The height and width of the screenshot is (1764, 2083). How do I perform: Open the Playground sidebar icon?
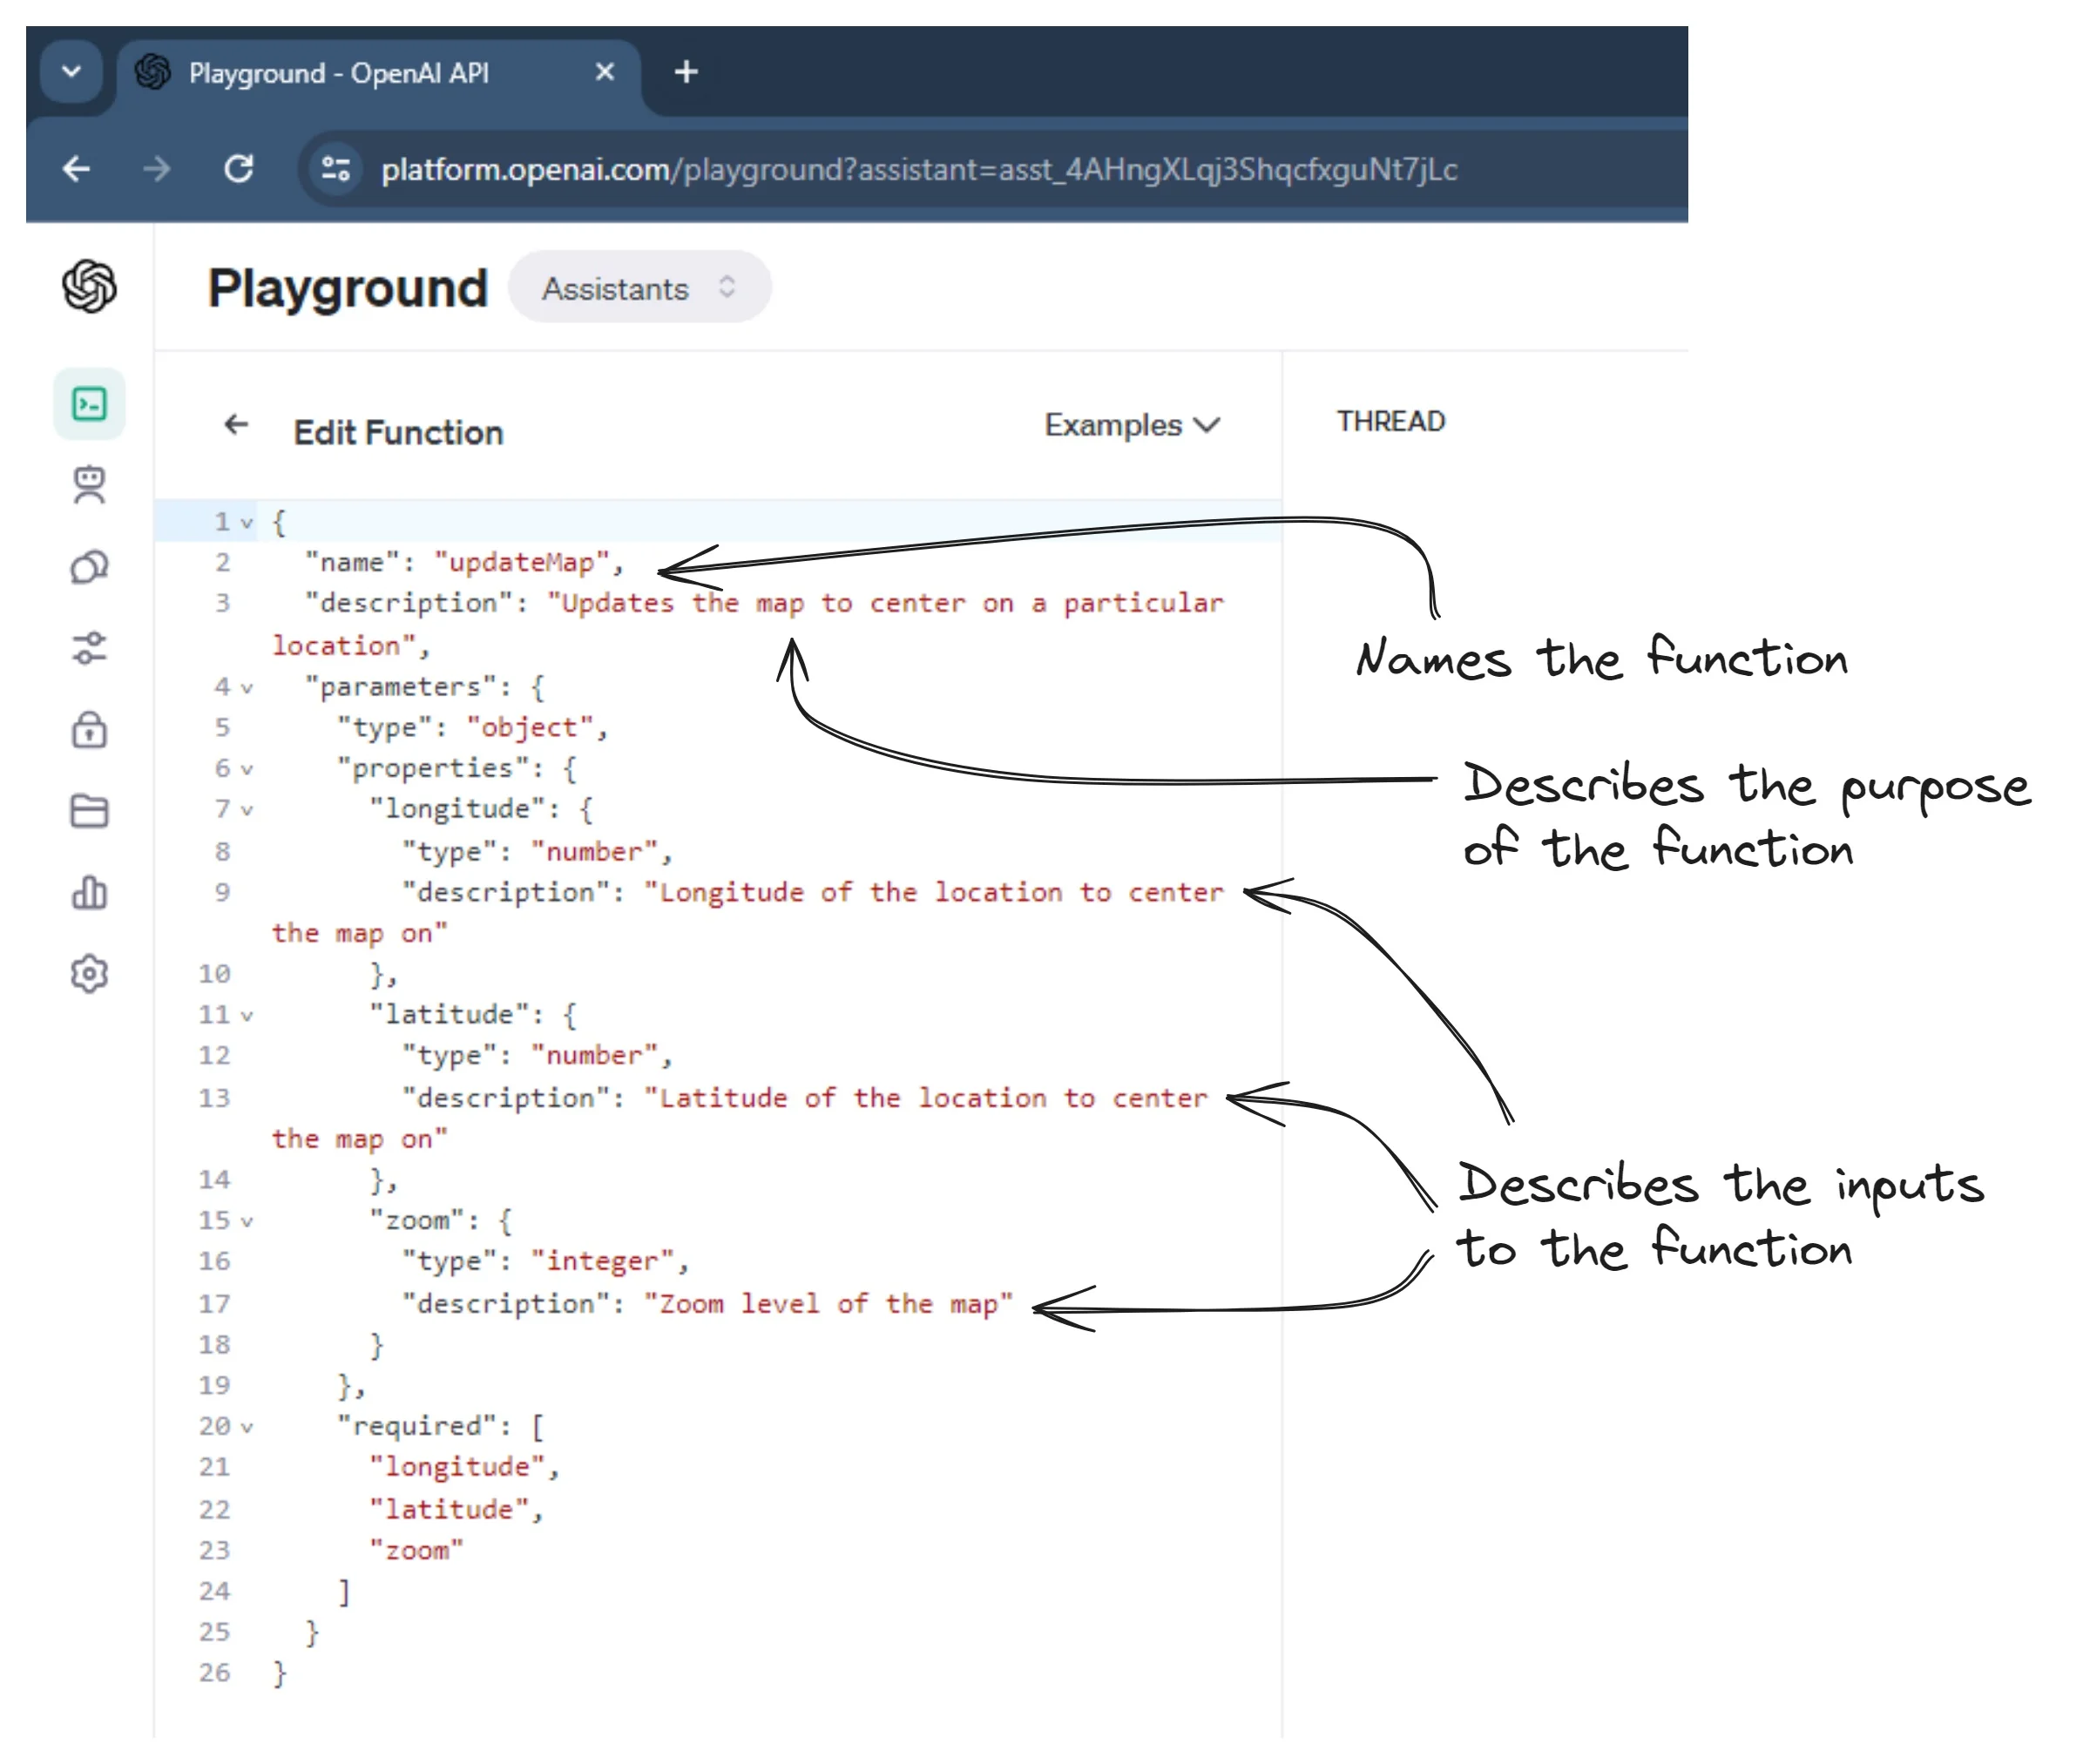click(89, 404)
